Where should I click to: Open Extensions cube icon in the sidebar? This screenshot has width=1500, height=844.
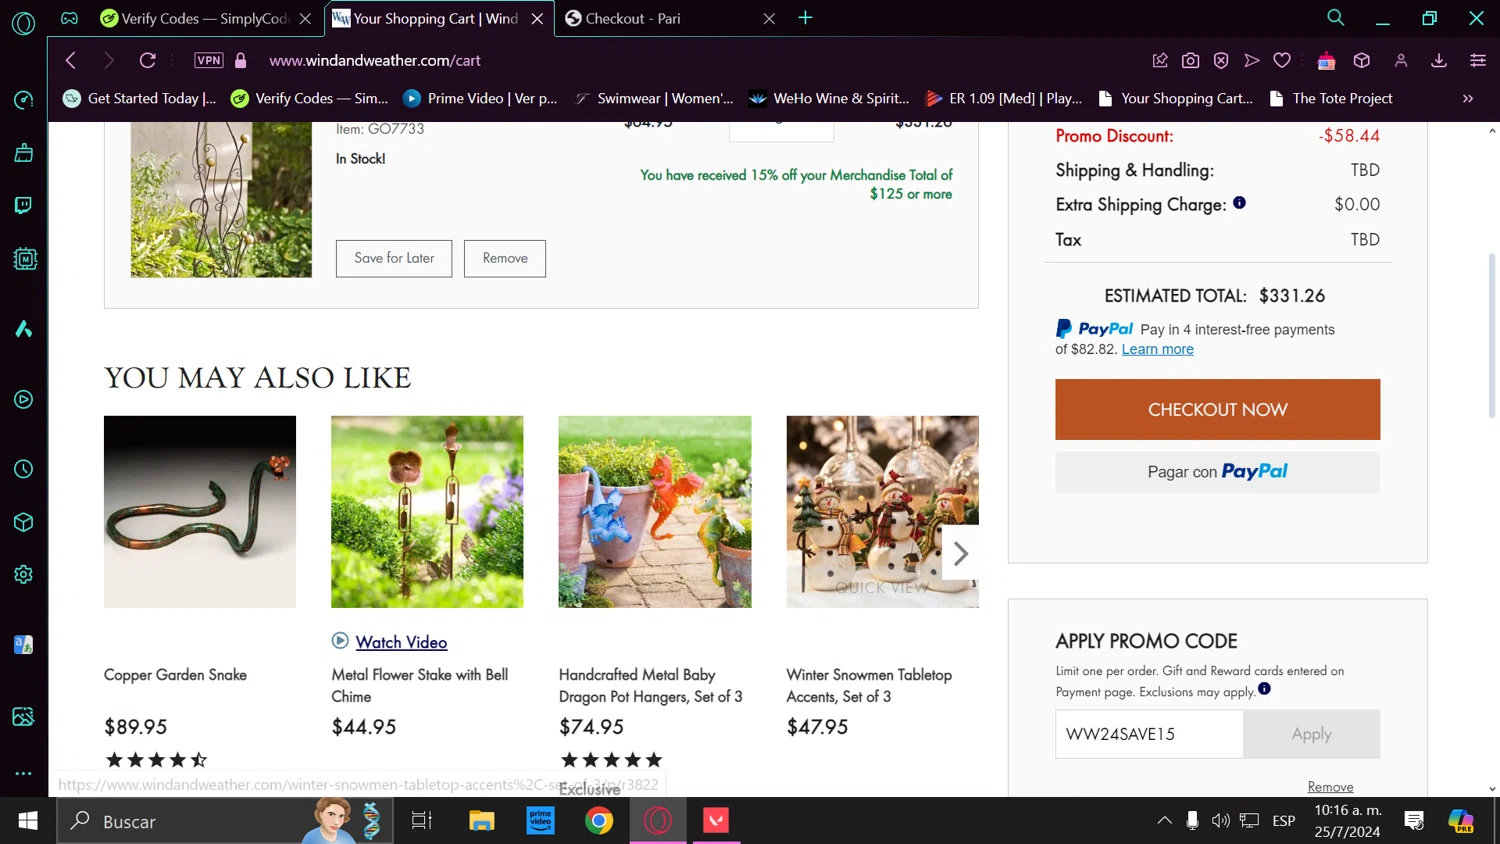coord(24,523)
